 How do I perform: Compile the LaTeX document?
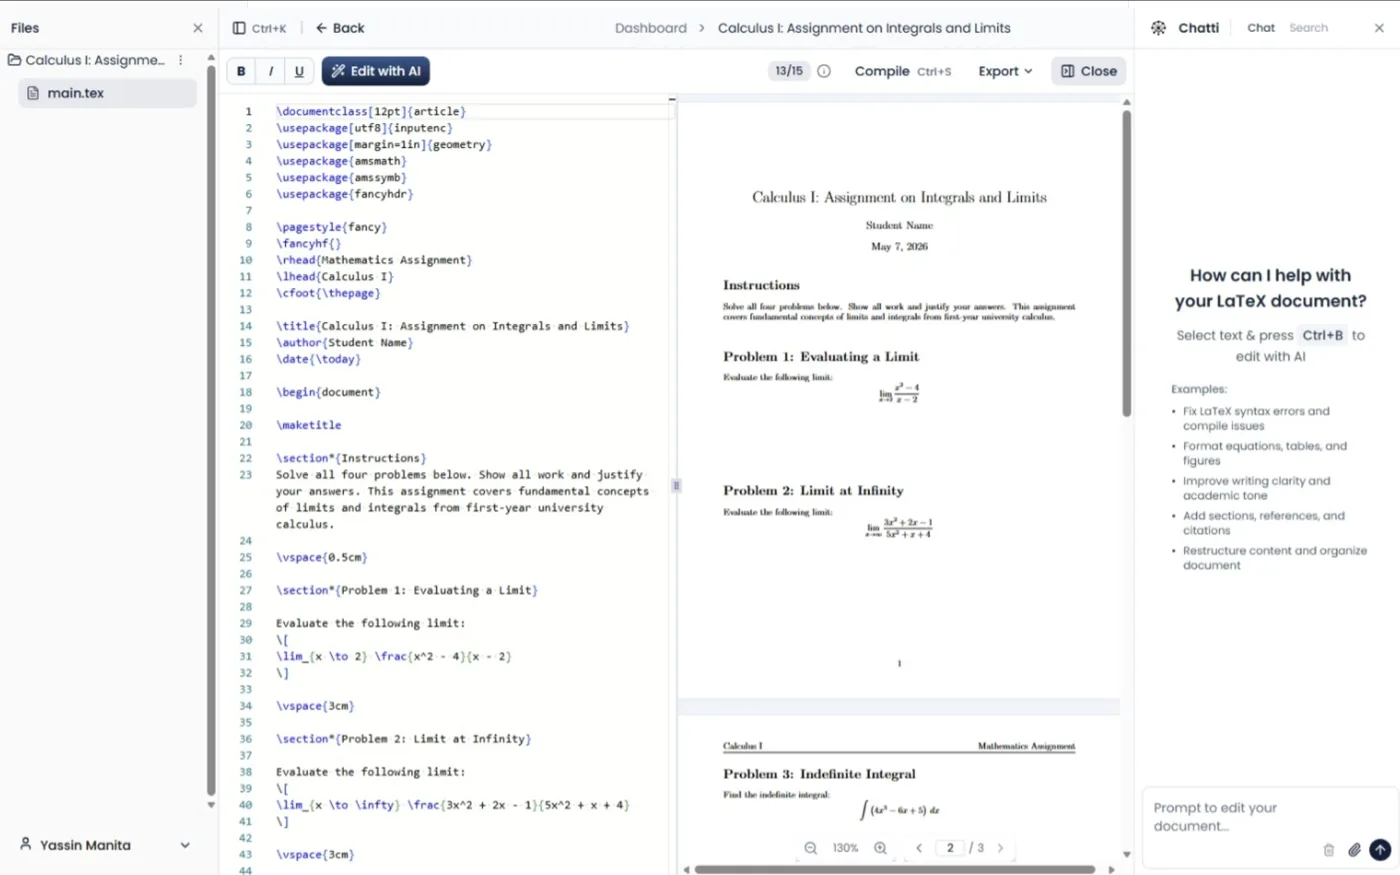click(903, 71)
